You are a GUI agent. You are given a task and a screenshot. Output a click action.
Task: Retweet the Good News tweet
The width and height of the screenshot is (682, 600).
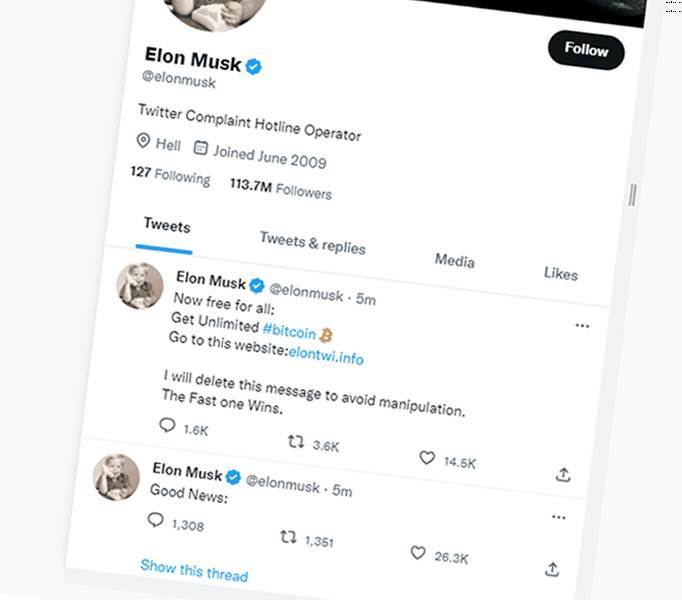coord(288,537)
